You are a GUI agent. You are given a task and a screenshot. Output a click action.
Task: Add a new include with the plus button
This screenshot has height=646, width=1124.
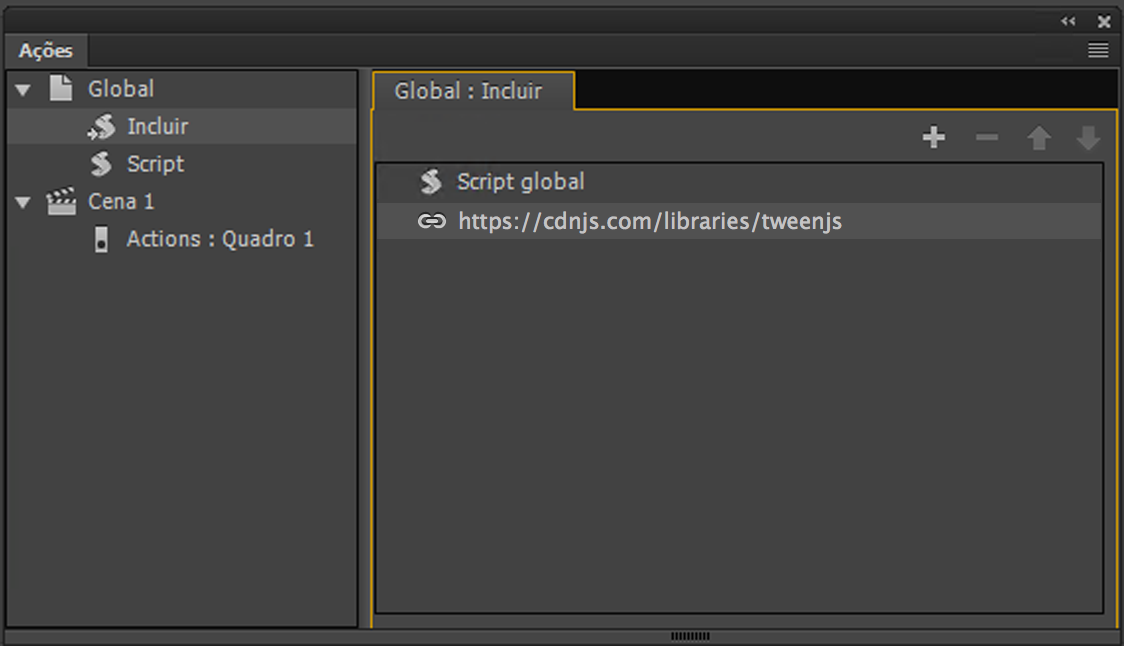(x=934, y=137)
